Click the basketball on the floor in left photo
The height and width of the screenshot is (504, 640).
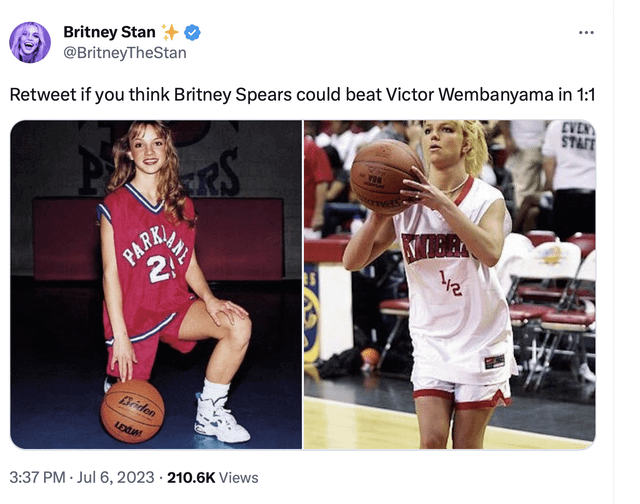pyautogui.click(x=132, y=410)
